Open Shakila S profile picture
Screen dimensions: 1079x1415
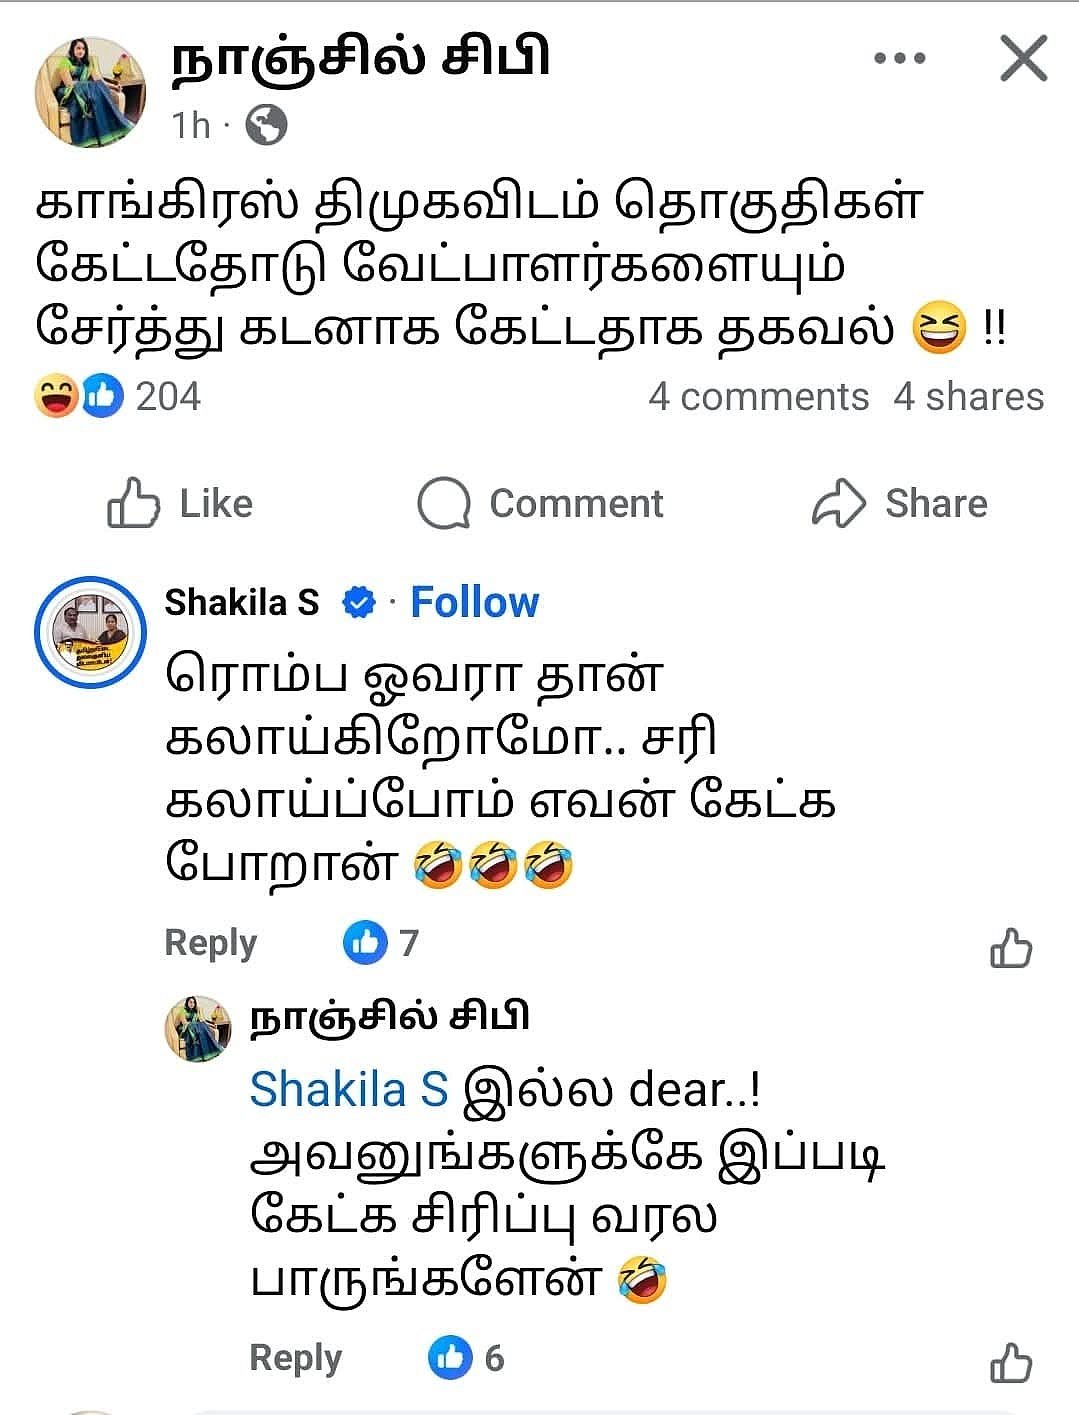[x=90, y=632]
